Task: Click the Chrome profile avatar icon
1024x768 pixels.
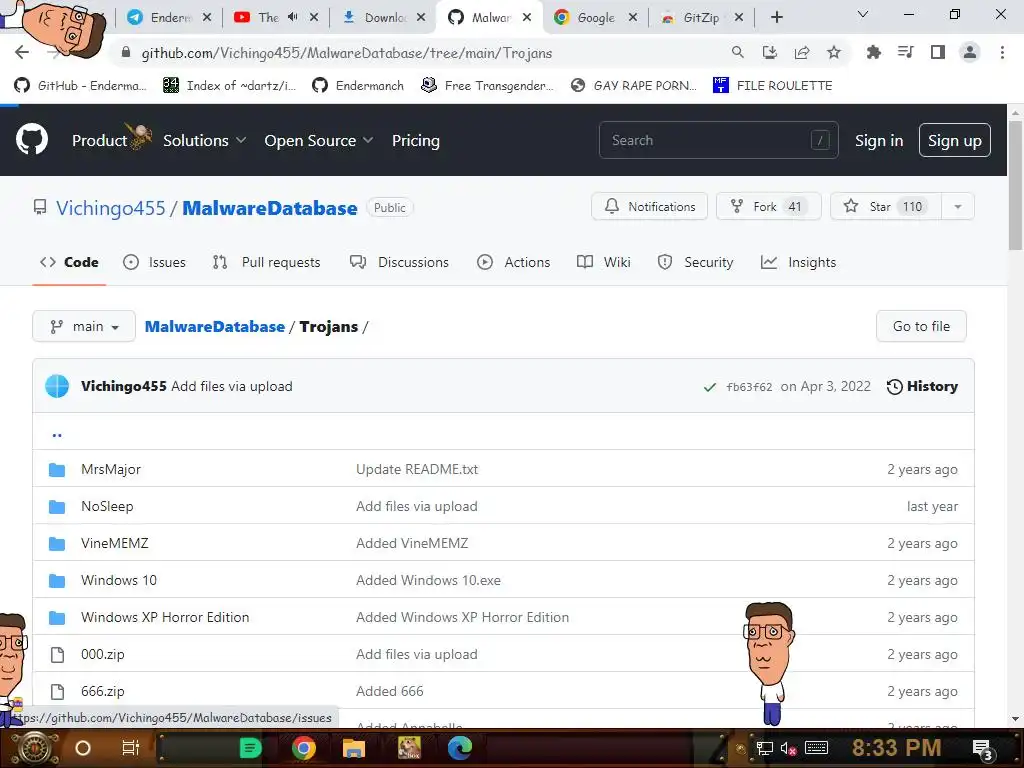Action: click(970, 52)
